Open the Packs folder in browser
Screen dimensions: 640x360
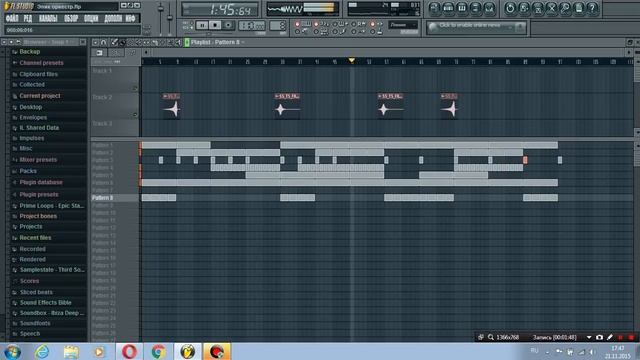pos(28,171)
